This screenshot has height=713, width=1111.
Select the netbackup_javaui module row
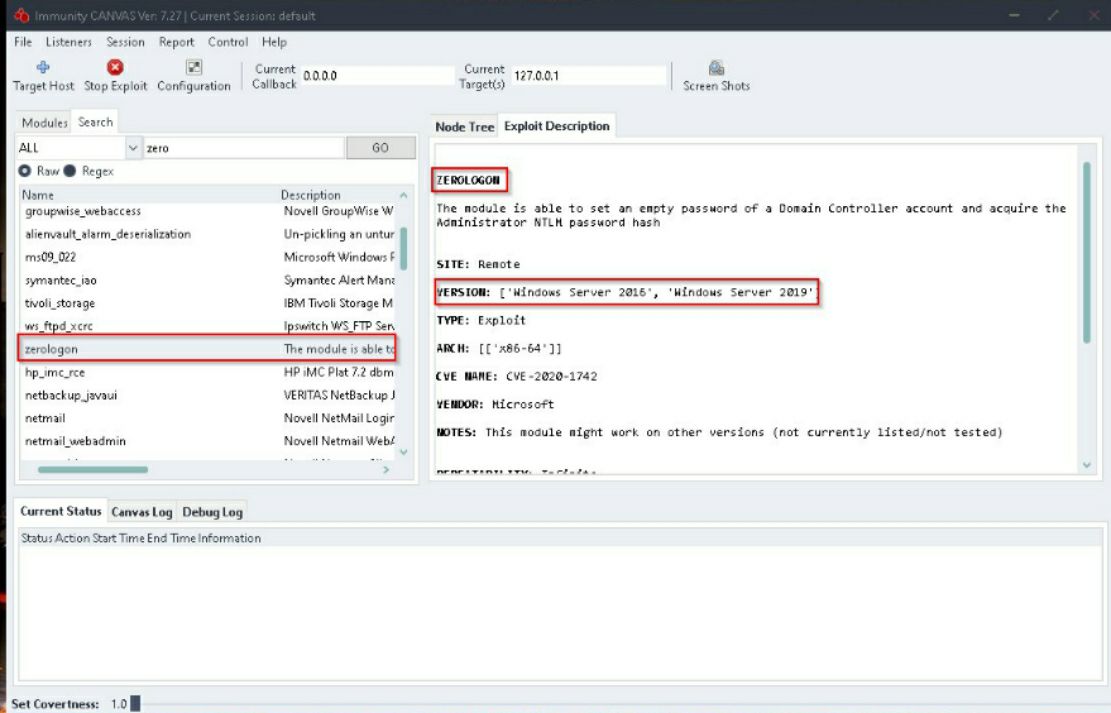click(208, 395)
